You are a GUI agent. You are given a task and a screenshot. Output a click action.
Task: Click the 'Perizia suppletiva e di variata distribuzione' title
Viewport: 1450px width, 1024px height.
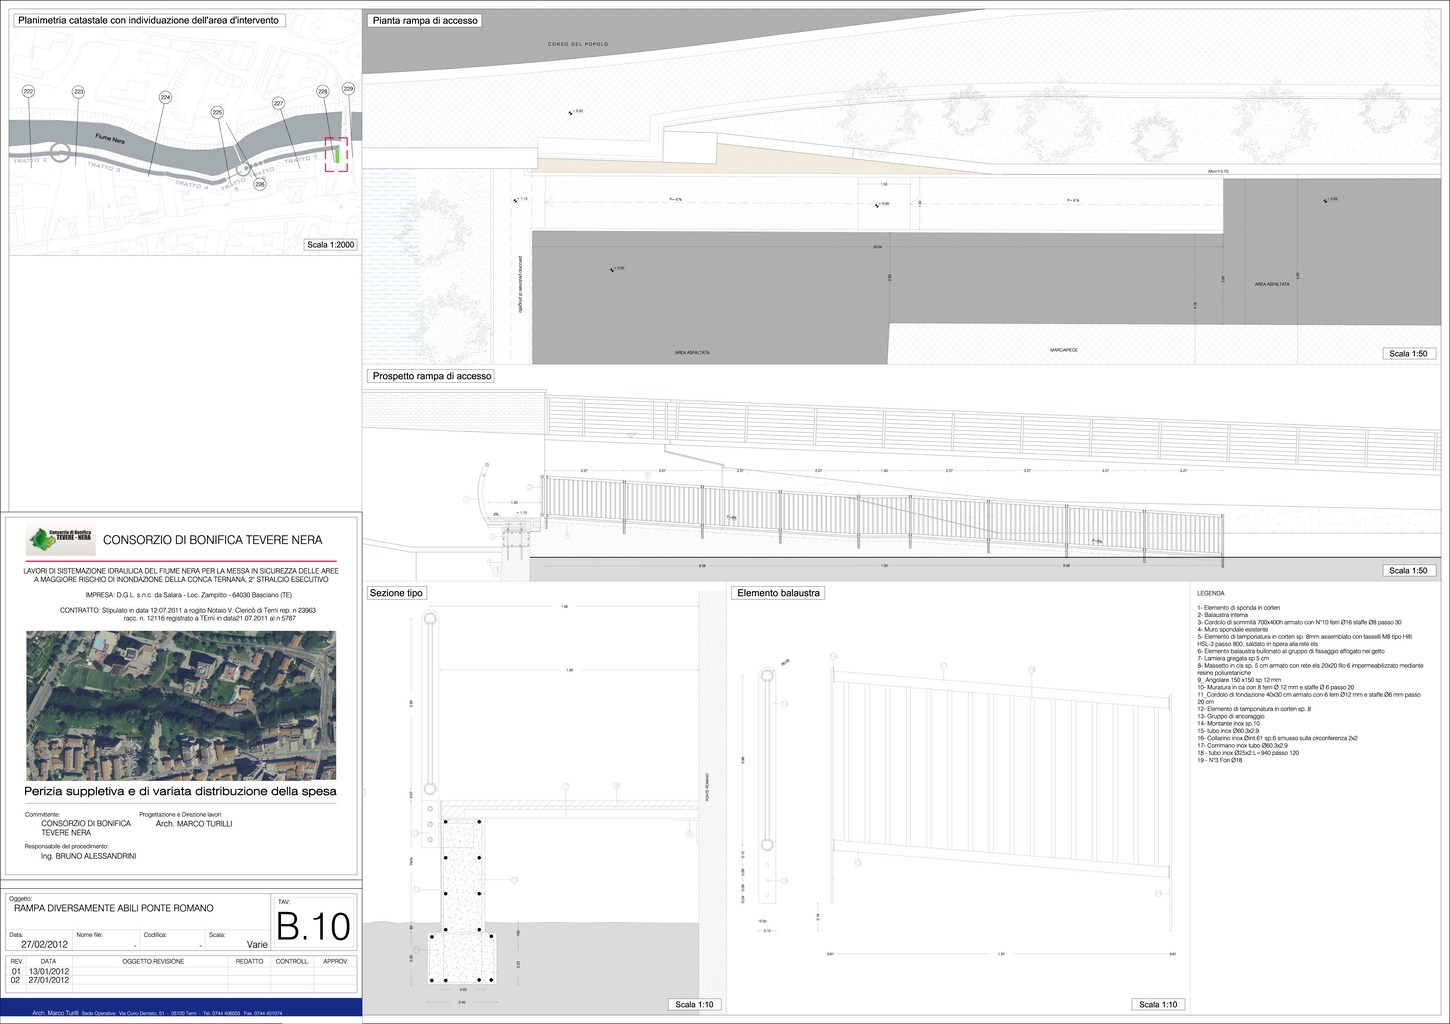pos(181,791)
